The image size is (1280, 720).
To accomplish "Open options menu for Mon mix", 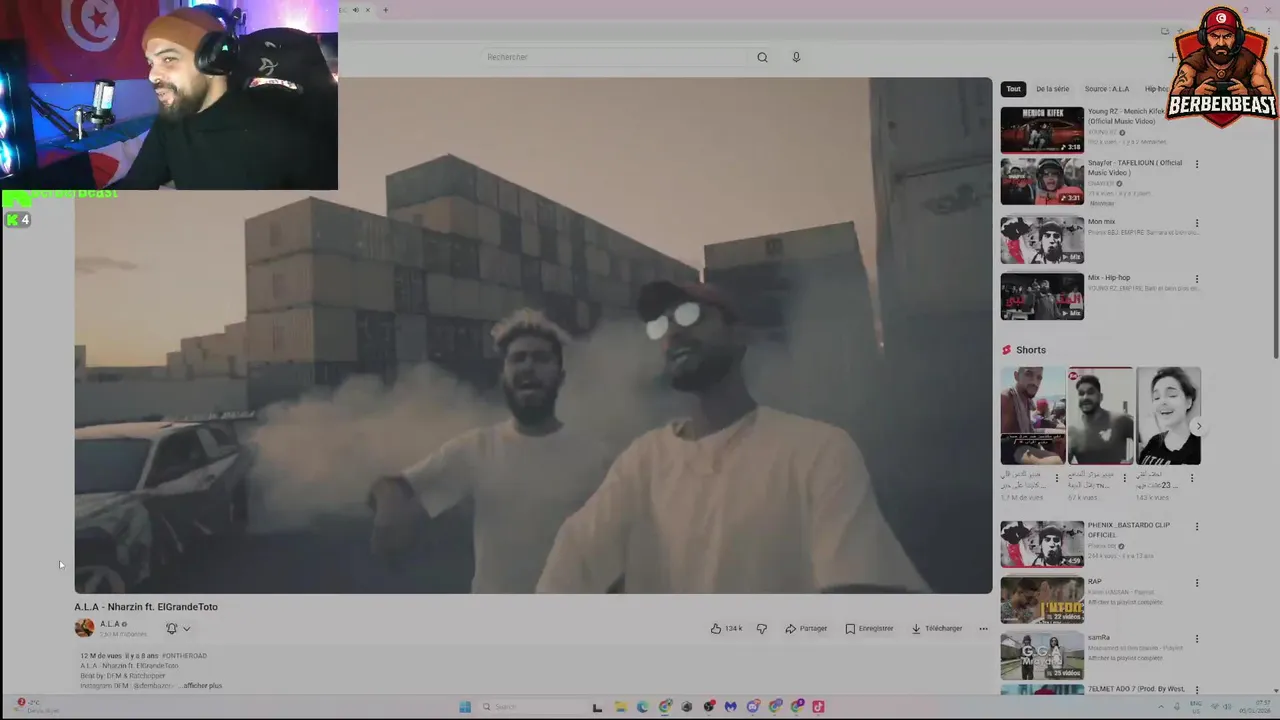I will click(x=1196, y=223).
